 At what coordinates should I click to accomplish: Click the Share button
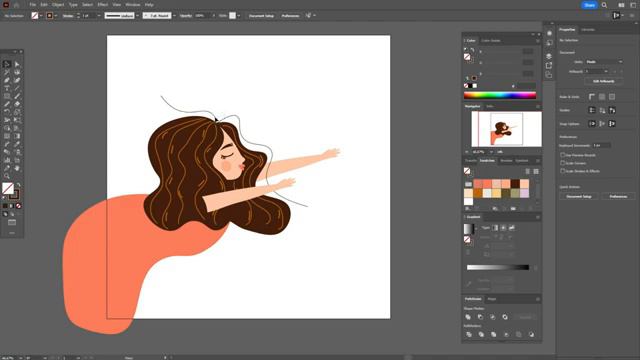pos(589,5)
